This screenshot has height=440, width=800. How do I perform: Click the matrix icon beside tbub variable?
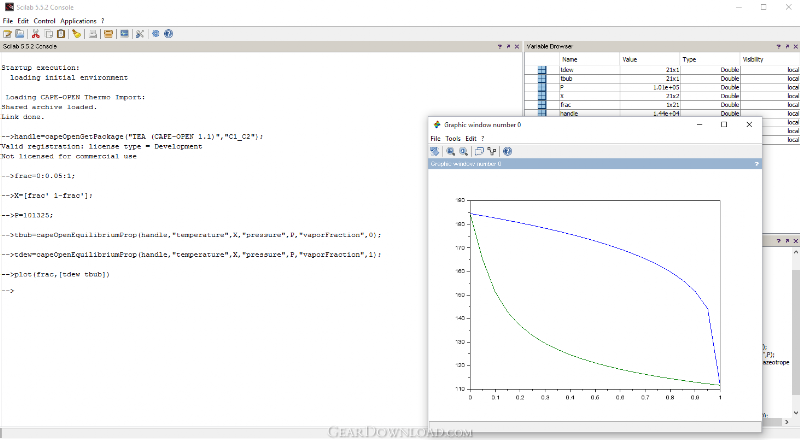click(542, 79)
